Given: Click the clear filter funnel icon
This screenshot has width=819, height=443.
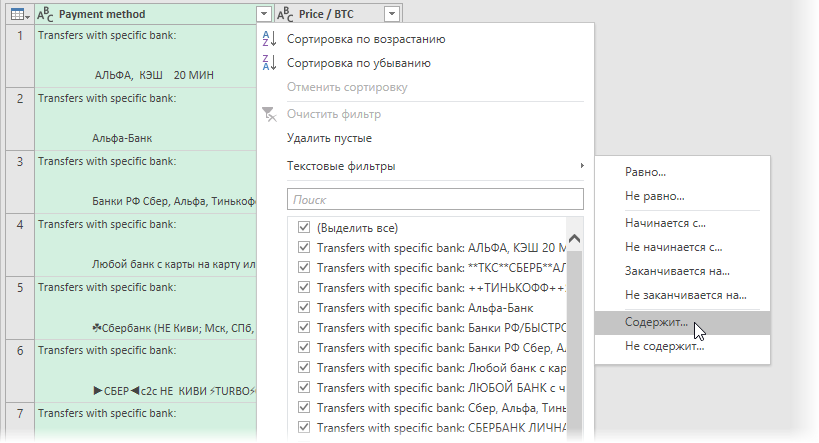Looking at the screenshot, I should [269, 114].
